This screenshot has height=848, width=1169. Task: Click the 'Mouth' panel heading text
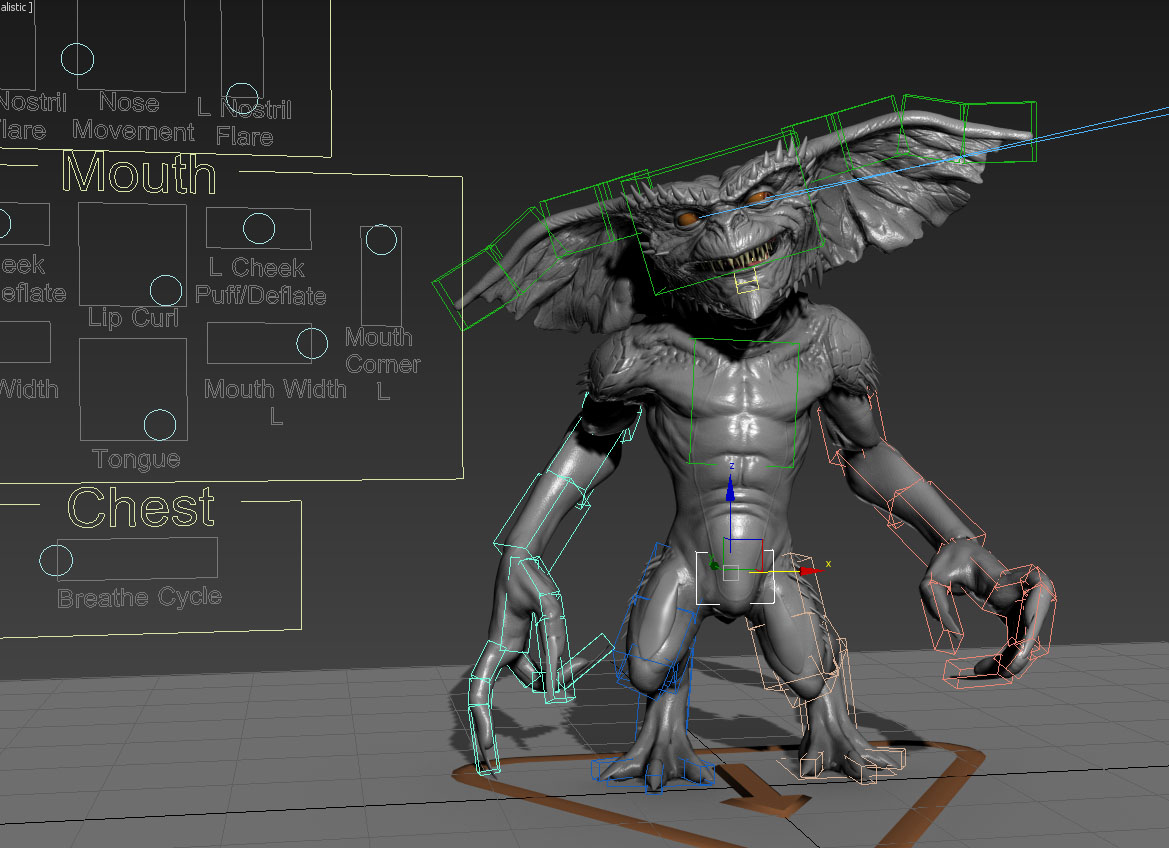[139, 173]
